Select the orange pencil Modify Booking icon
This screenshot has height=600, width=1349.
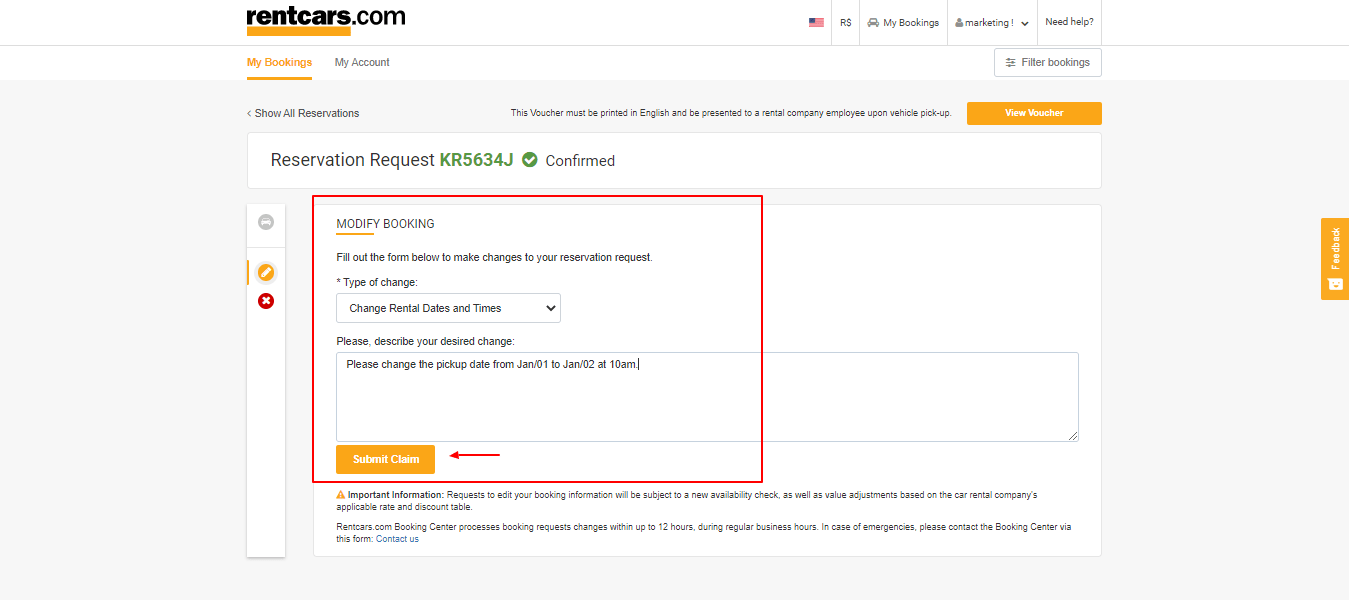click(x=265, y=271)
